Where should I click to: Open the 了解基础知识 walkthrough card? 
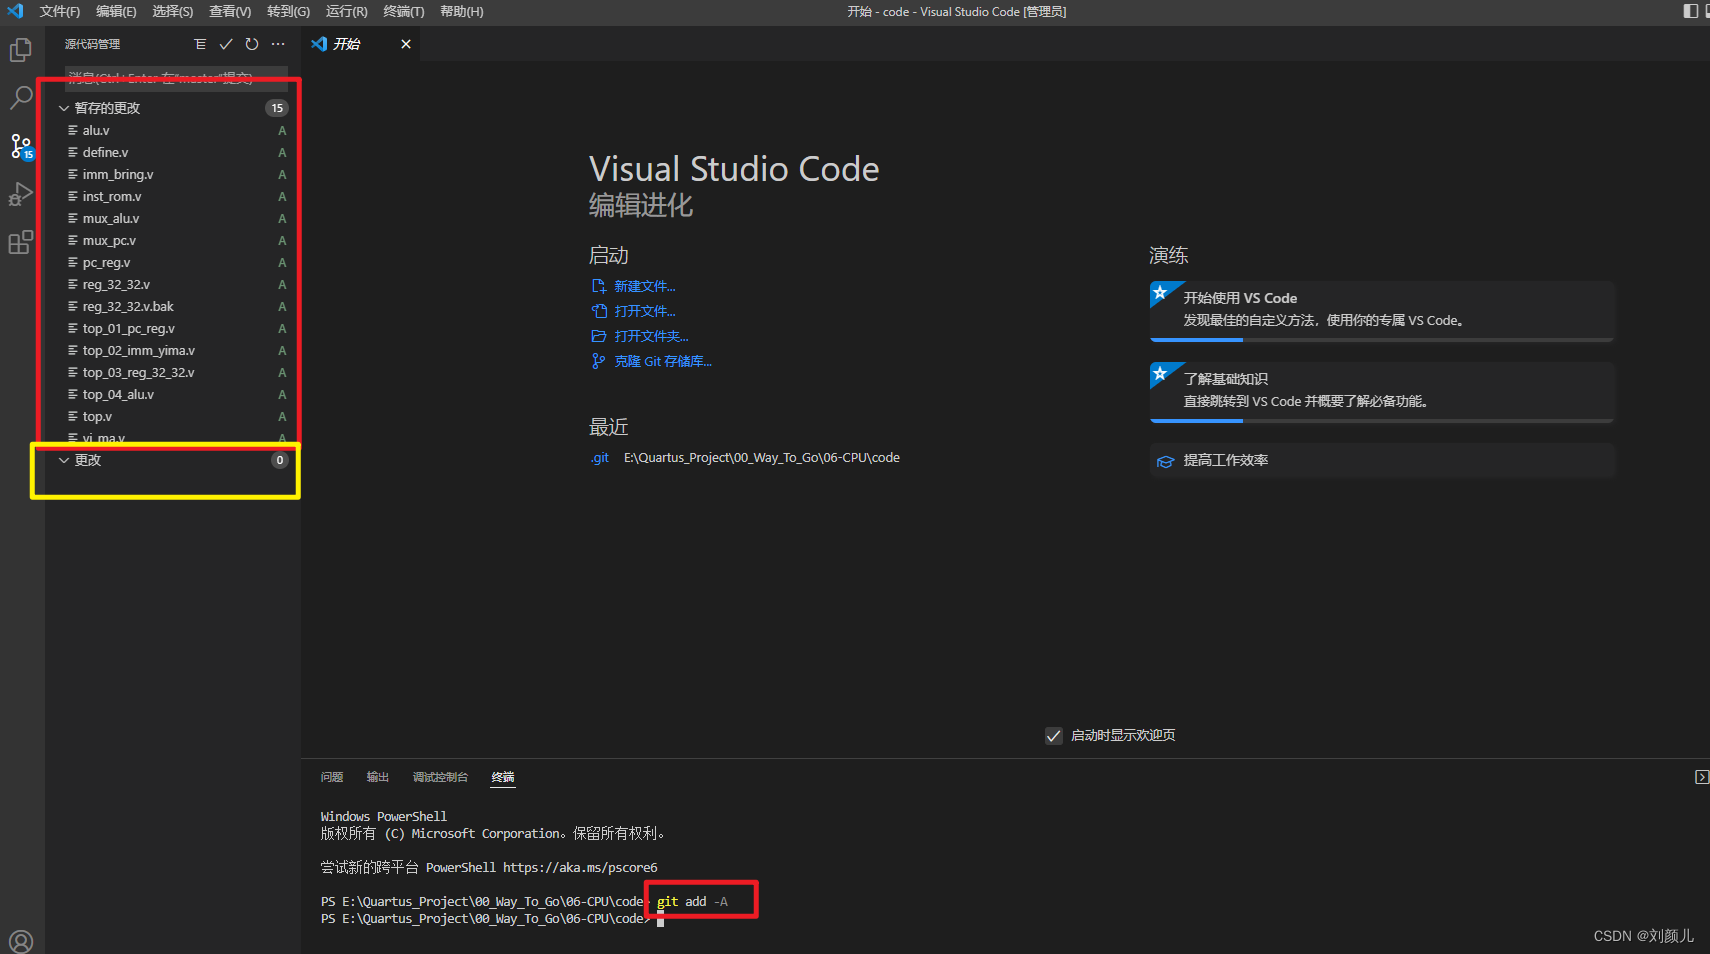pos(1382,392)
